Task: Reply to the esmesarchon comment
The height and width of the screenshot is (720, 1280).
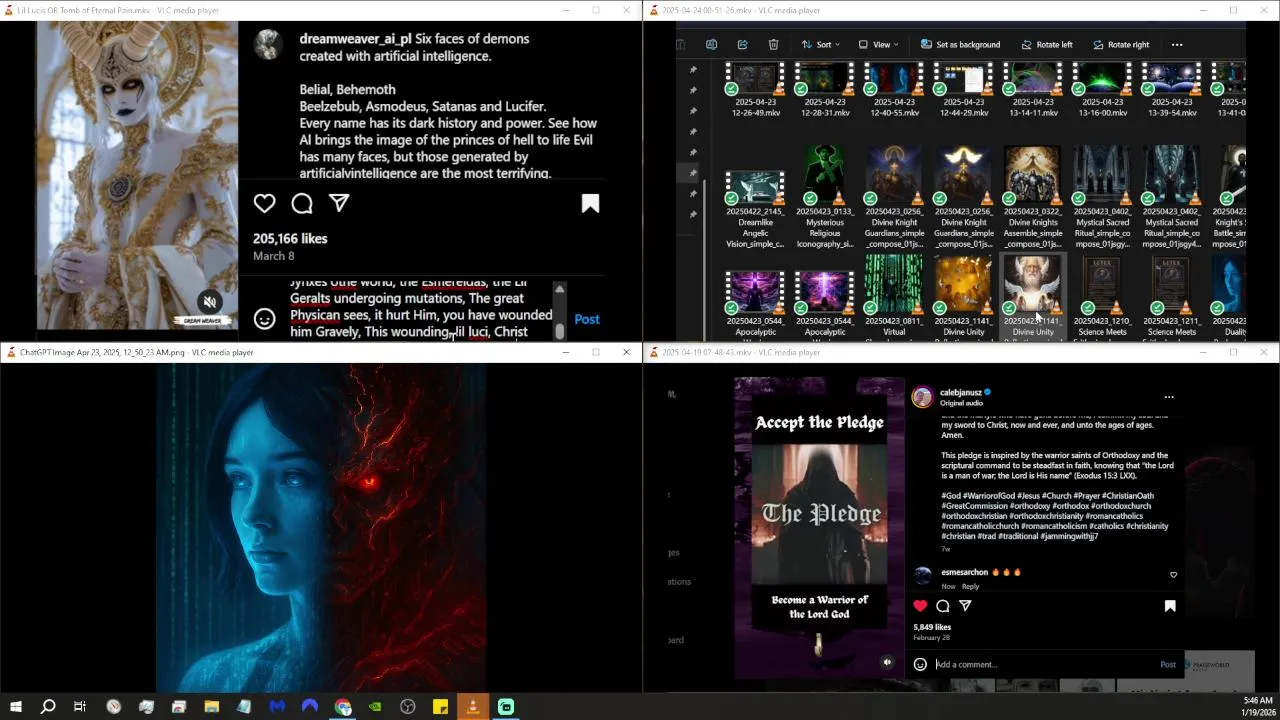Action: pos(970,587)
